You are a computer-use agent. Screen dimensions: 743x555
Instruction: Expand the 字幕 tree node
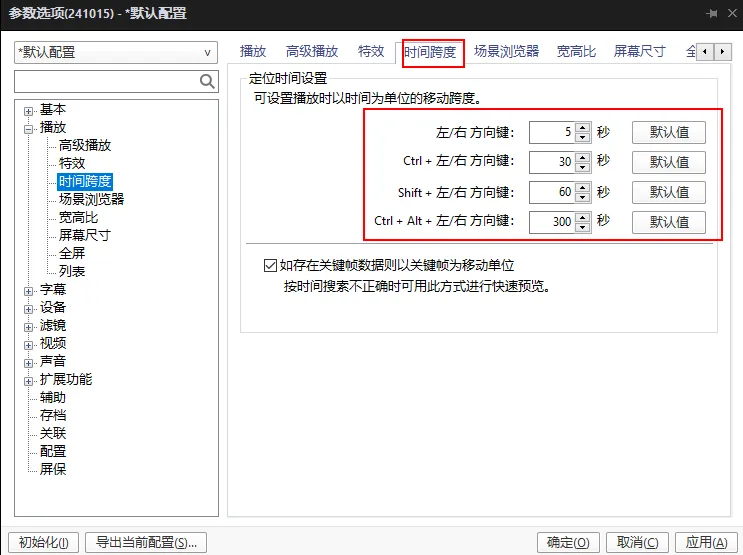(x=29, y=290)
